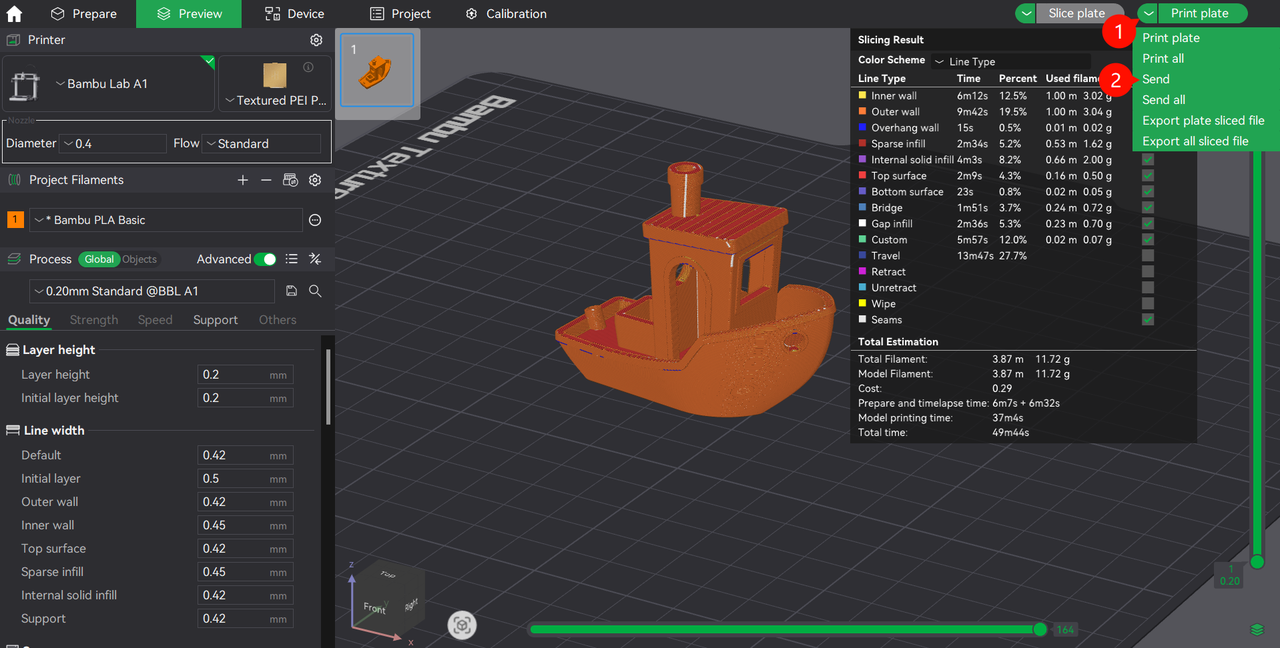Click the search settings magnifier icon
This screenshot has width=1280, height=648.
pos(315,291)
